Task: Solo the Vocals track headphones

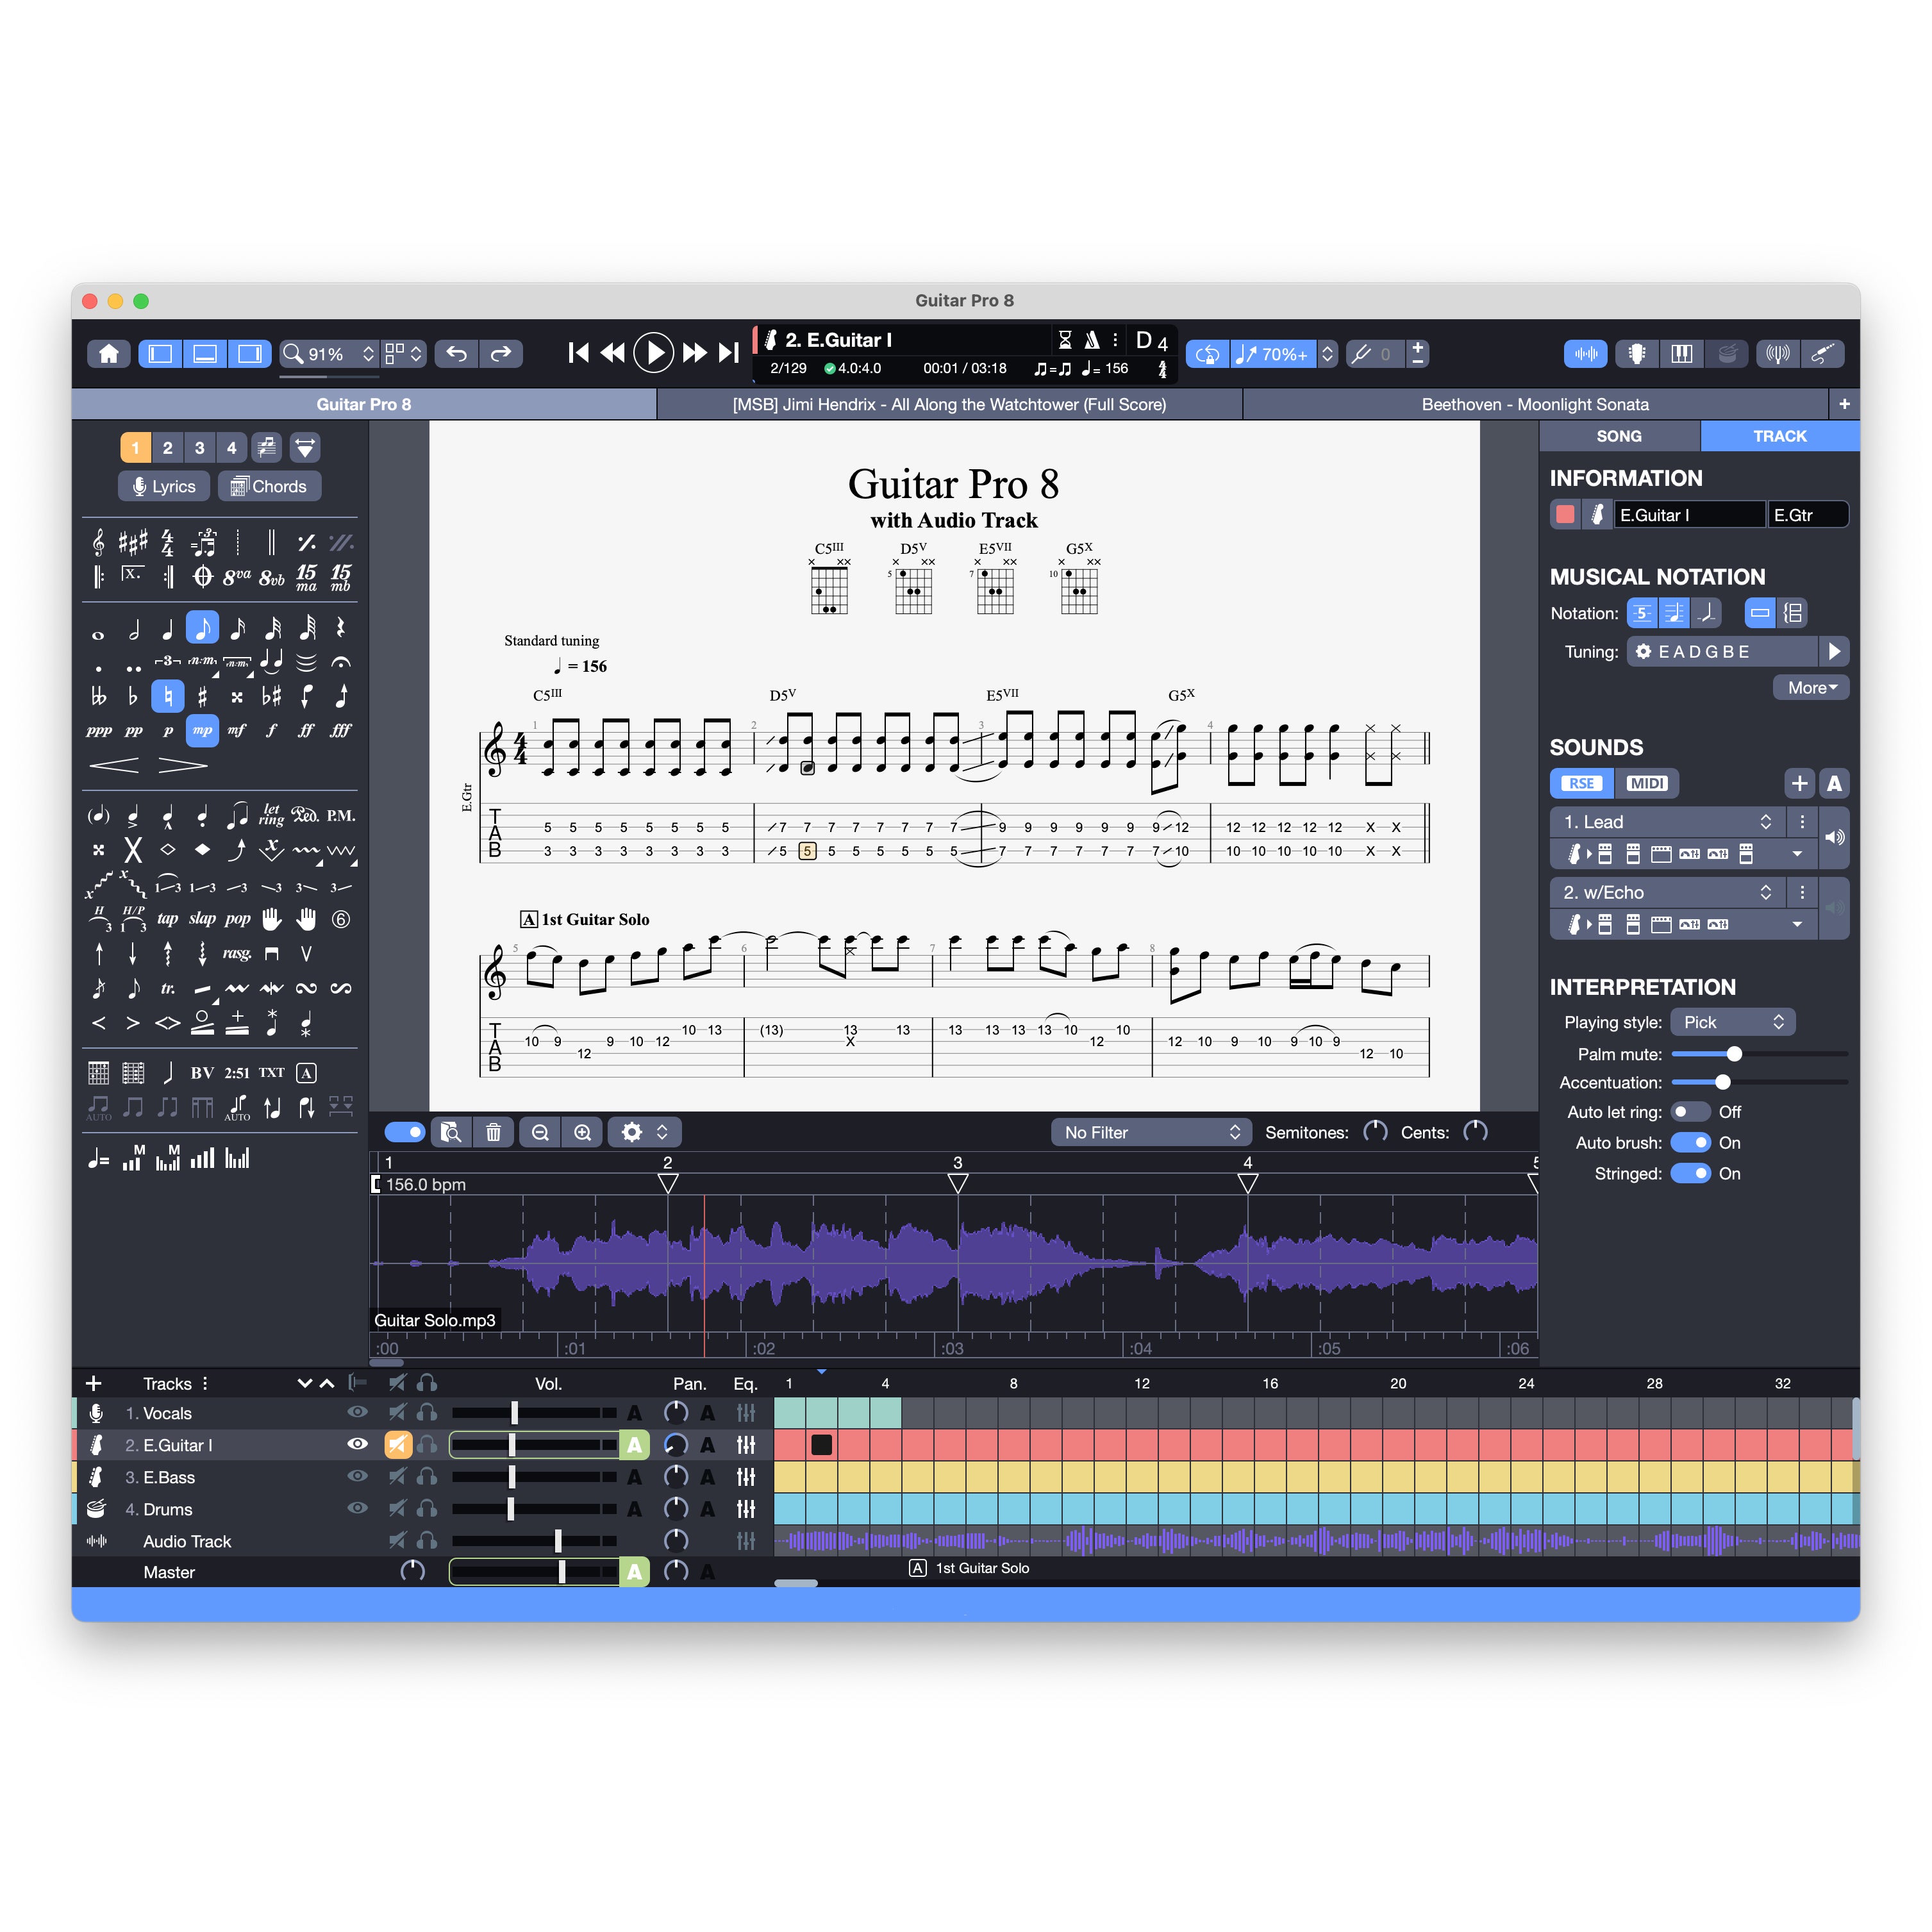Action: click(x=427, y=1413)
